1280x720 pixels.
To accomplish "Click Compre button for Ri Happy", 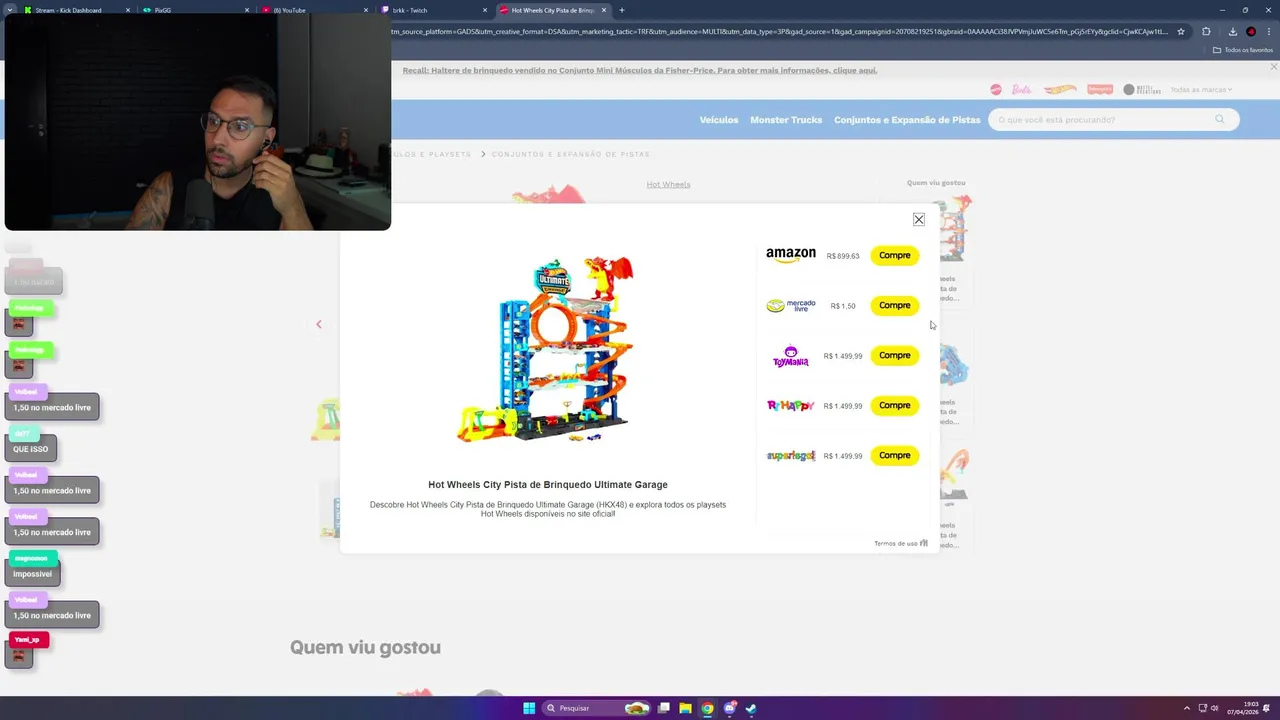I will tap(895, 405).
